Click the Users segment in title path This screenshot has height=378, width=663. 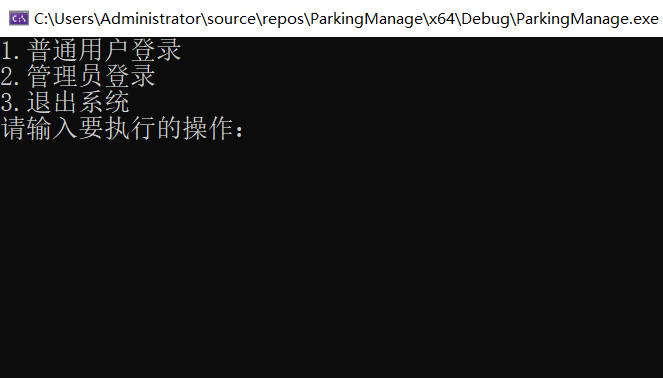coord(74,19)
